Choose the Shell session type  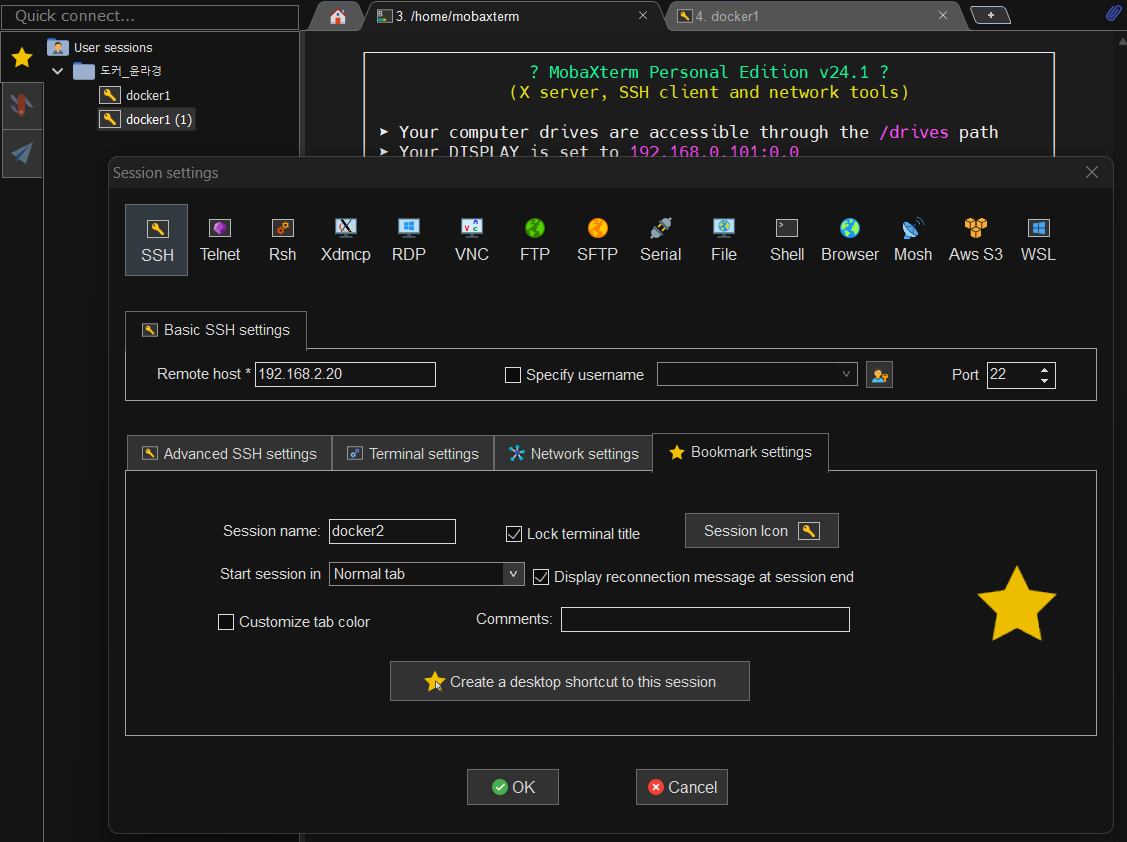[x=787, y=240]
